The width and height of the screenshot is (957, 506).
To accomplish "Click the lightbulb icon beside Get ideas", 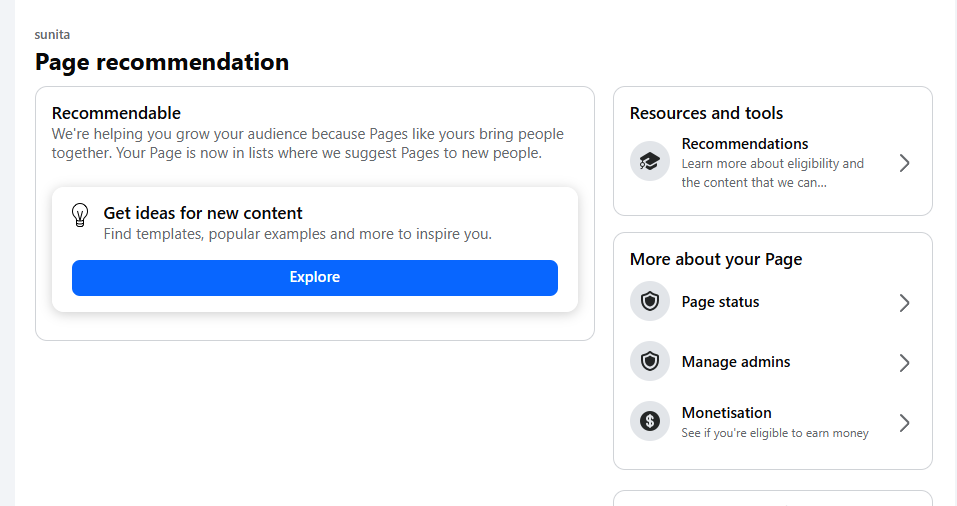I will pyautogui.click(x=81, y=215).
